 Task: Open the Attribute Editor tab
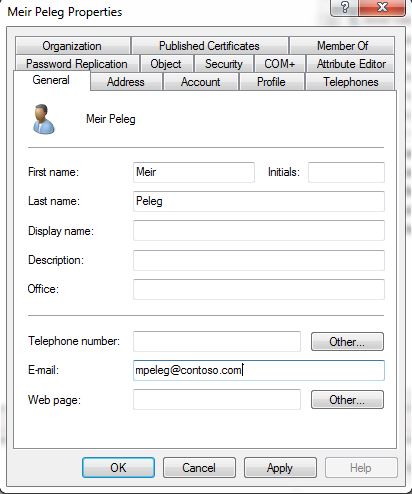(x=351, y=64)
